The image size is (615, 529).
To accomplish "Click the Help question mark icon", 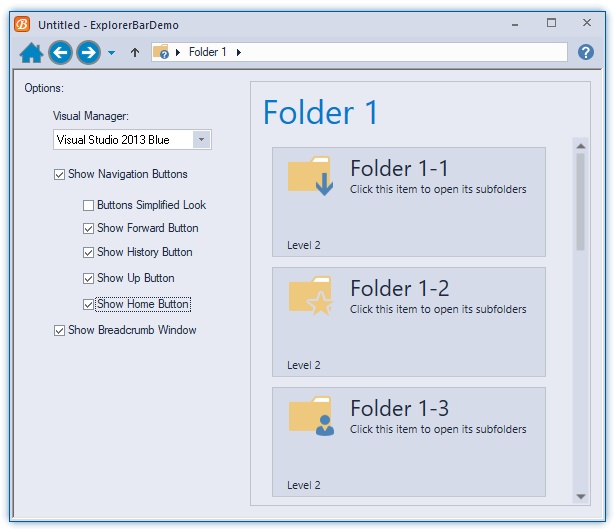I will pyautogui.click(x=586, y=52).
